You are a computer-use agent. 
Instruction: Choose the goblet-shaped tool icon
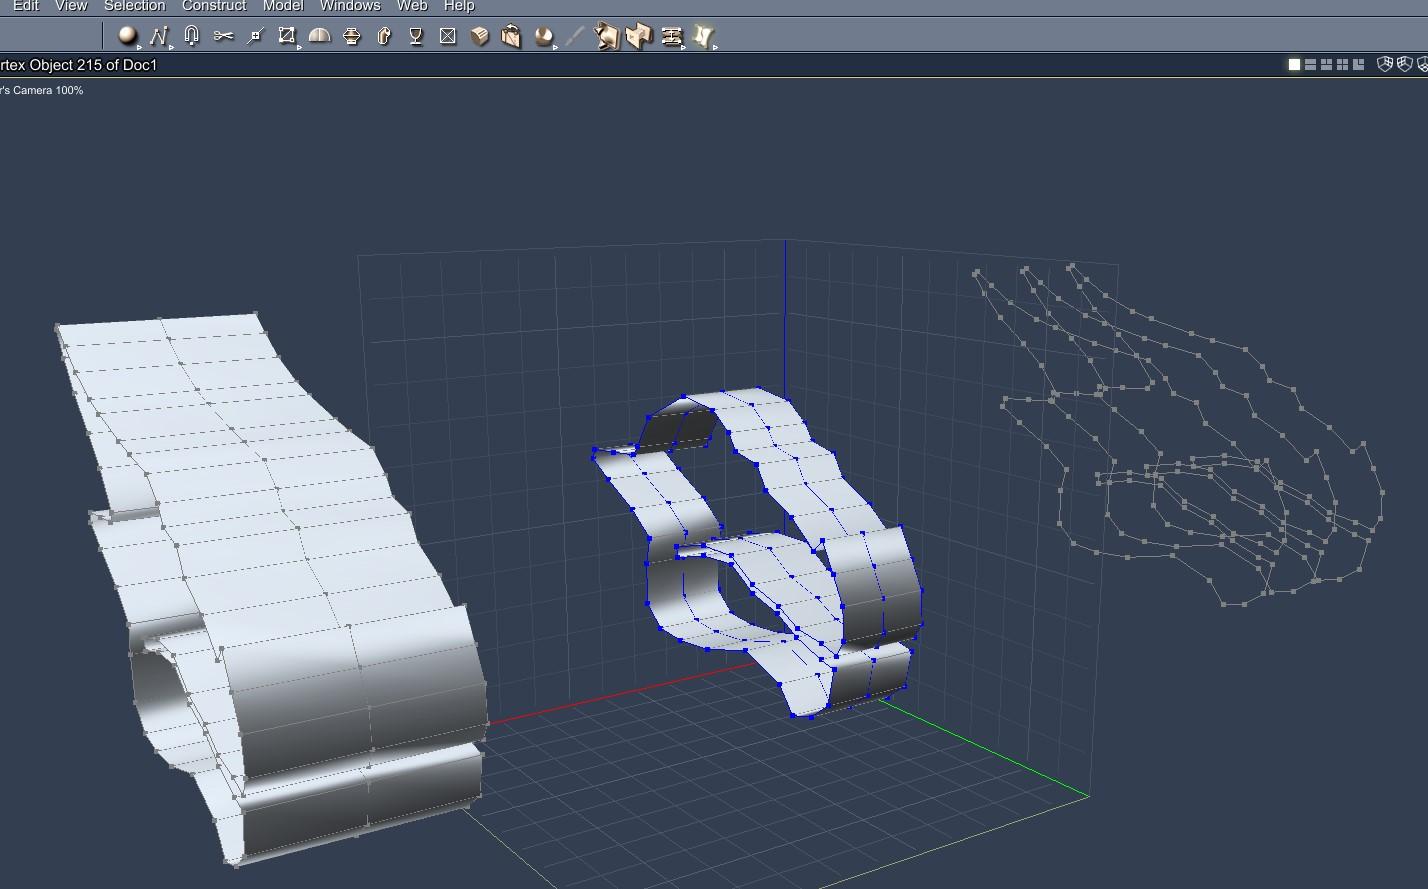415,36
